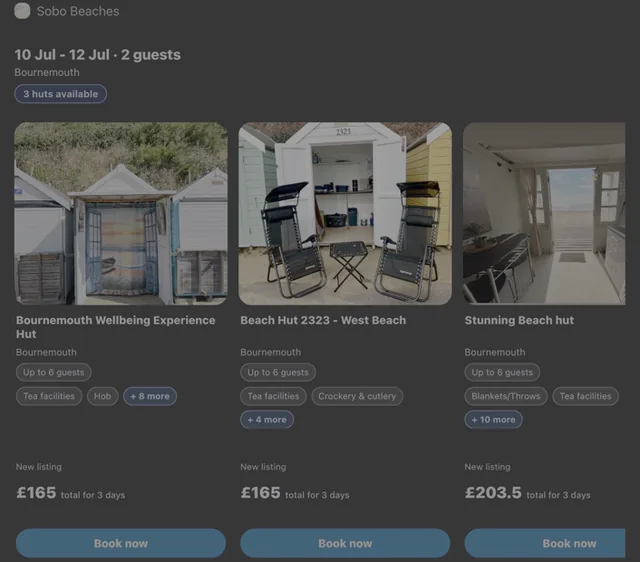Image resolution: width=640 pixels, height=562 pixels.
Task: Click the Hob amenity tag
Action: (x=102, y=396)
